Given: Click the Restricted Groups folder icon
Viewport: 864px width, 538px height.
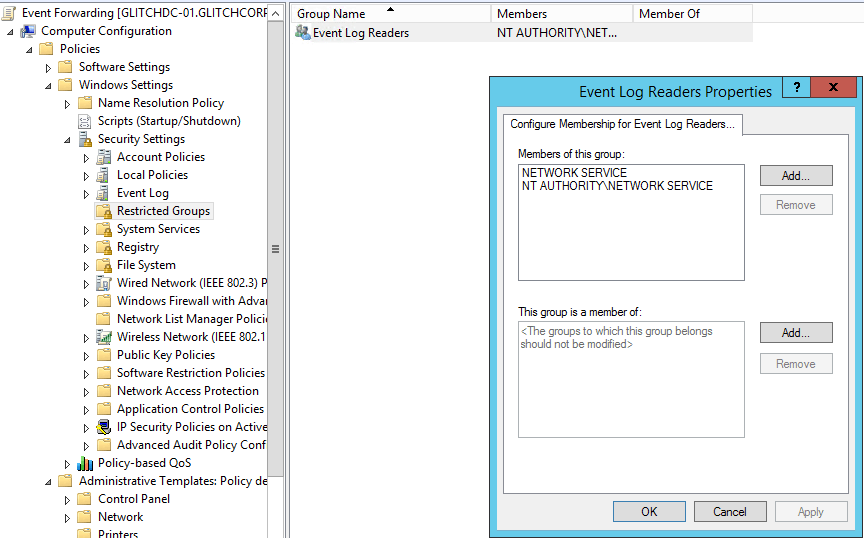Looking at the screenshot, I should click(104, 211).
